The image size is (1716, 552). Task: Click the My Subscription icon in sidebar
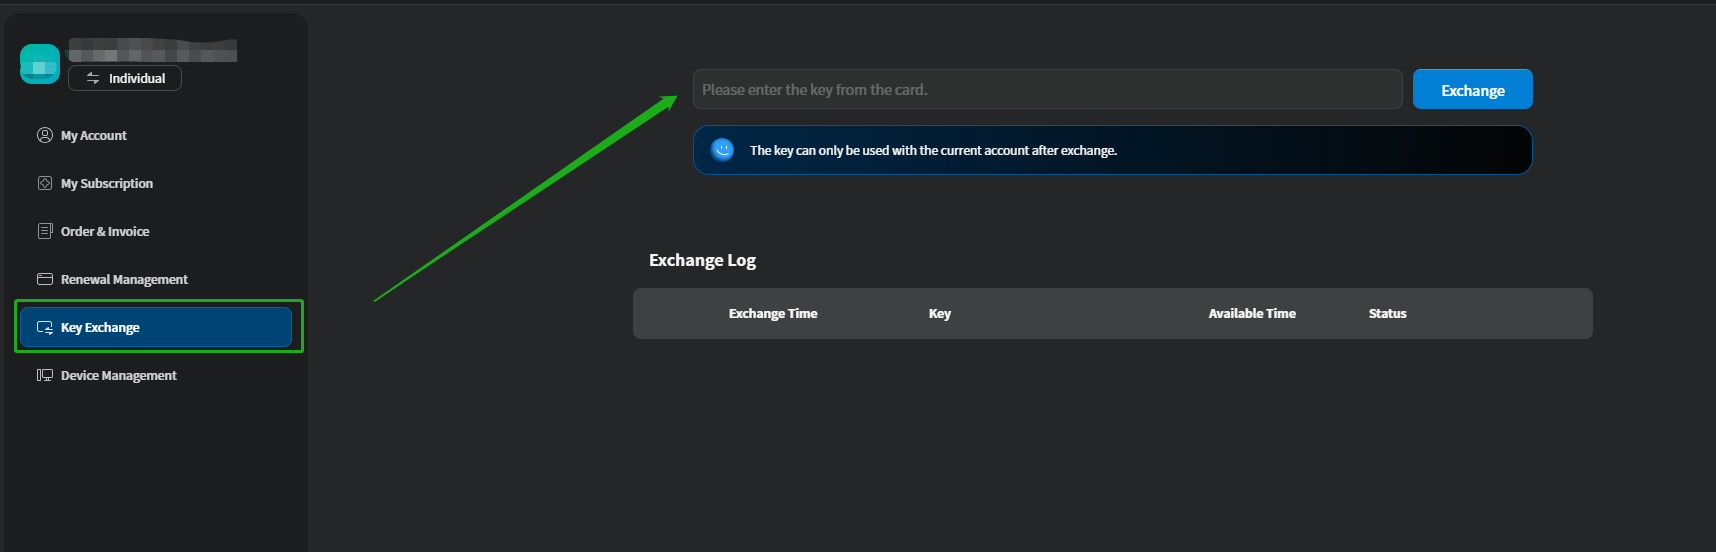[45, 183]
